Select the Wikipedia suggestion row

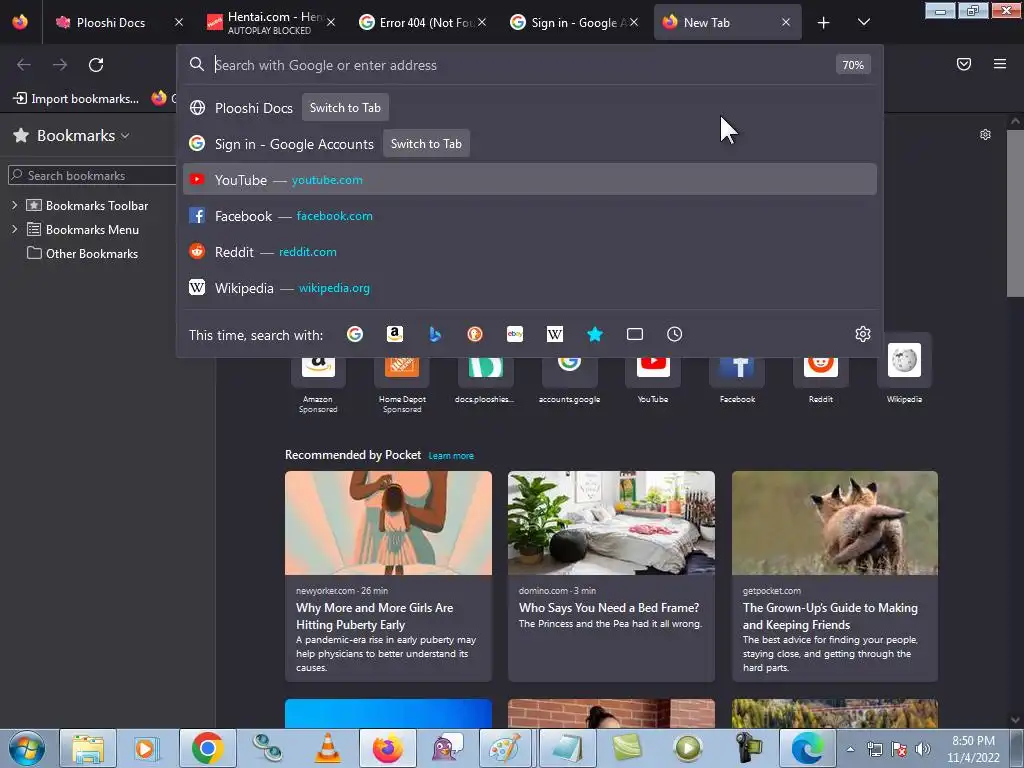pos(530,287)
